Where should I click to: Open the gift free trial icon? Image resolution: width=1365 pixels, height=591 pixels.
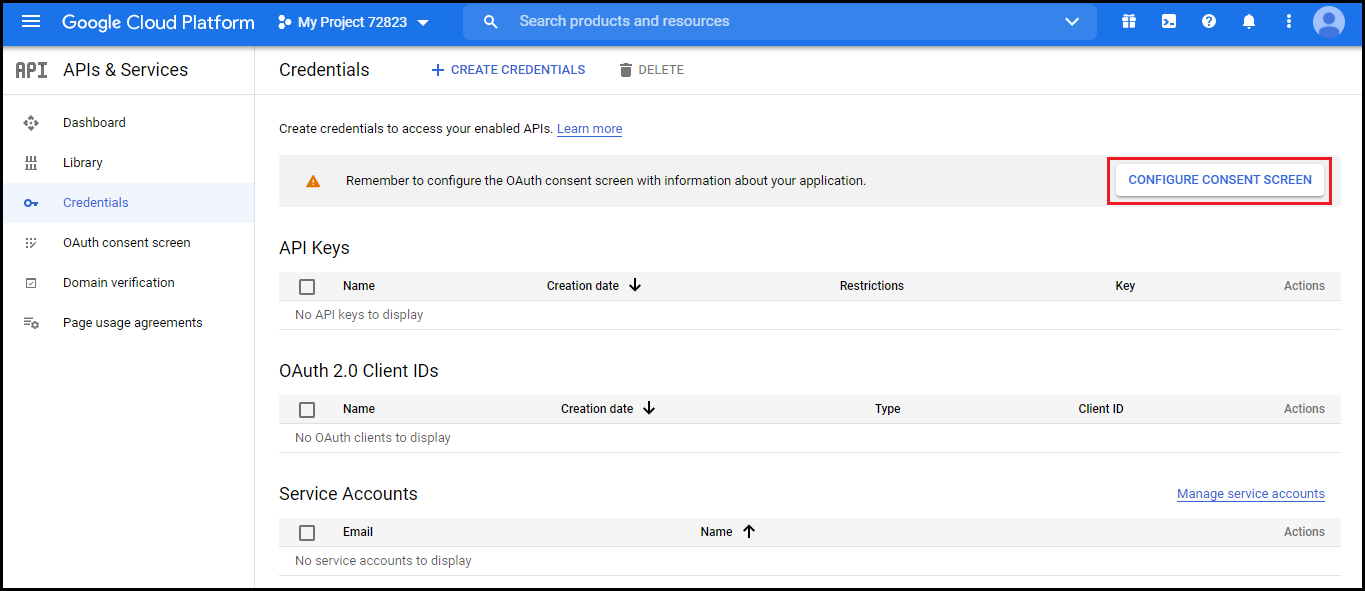[1129, 22]
